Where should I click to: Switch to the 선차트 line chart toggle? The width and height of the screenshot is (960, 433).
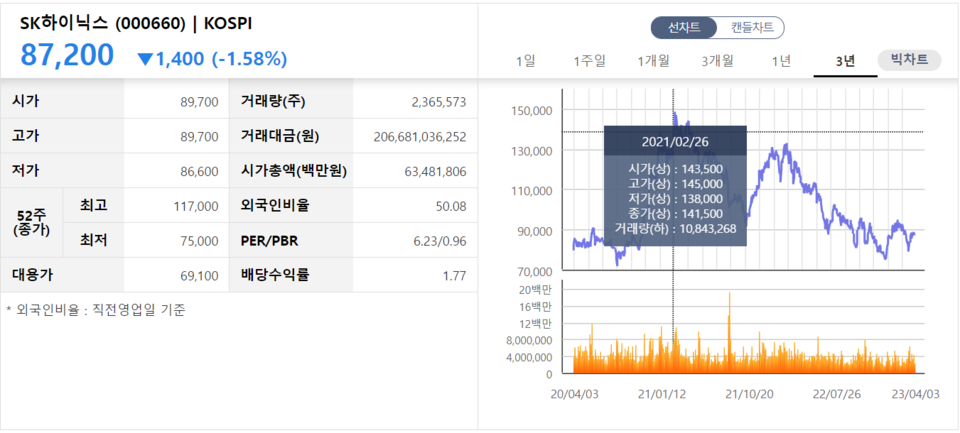click(x=684, y=28)
